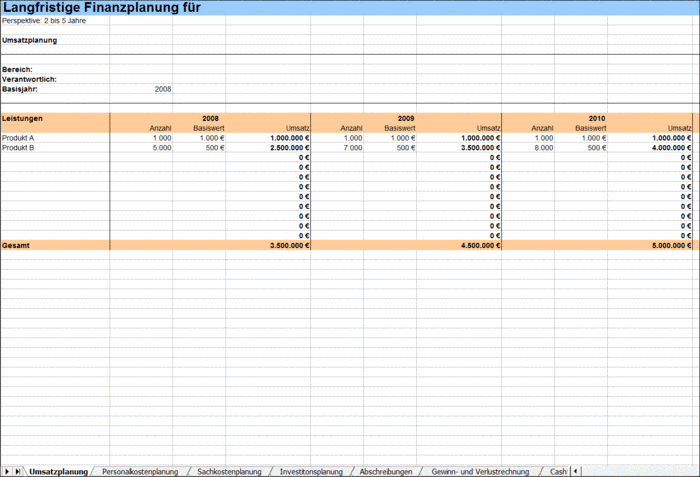Open the Personalkostenplanung sheet tab
Viewport: 700px width, 477px height.
point(140,472)
